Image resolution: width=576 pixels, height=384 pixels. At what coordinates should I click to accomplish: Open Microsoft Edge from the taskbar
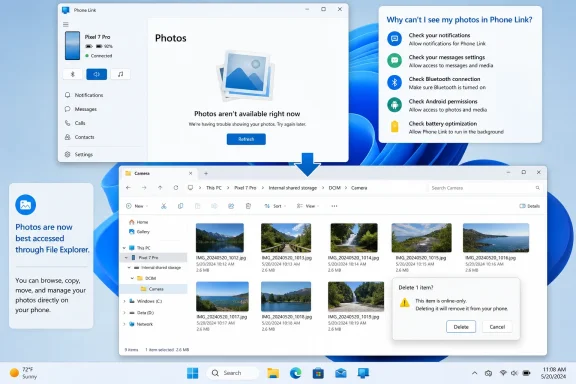tap(295, 373)
